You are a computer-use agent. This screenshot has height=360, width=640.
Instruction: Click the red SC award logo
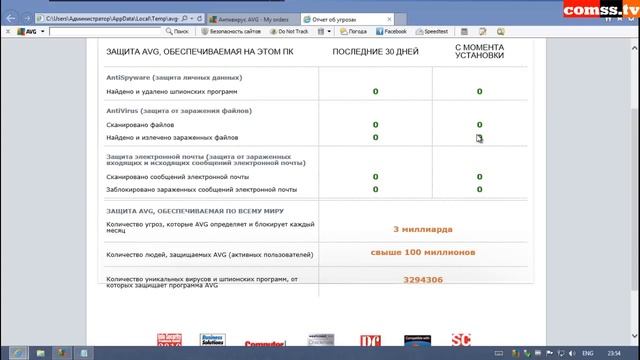(x=461, y=339)
